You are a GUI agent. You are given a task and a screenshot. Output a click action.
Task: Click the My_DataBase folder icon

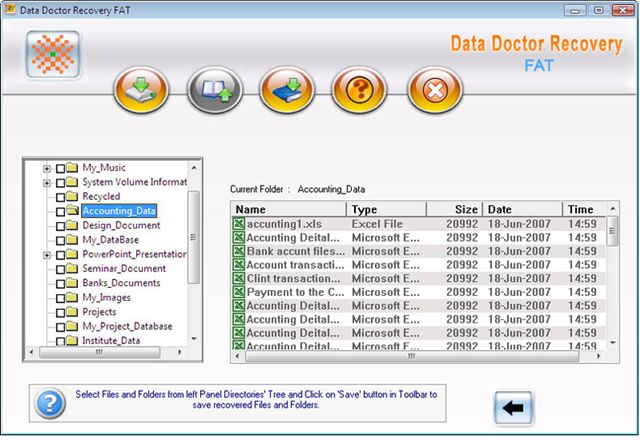coord(72,240)
